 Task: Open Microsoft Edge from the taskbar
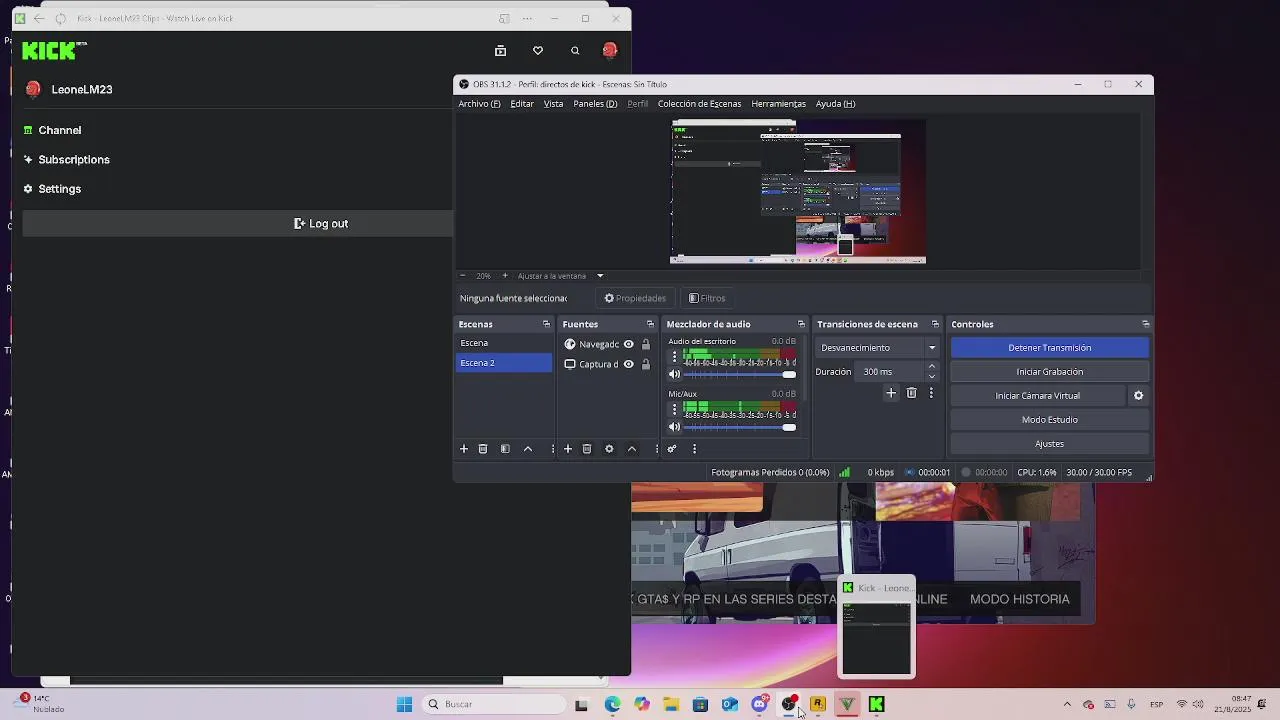[x=612, y=704]
